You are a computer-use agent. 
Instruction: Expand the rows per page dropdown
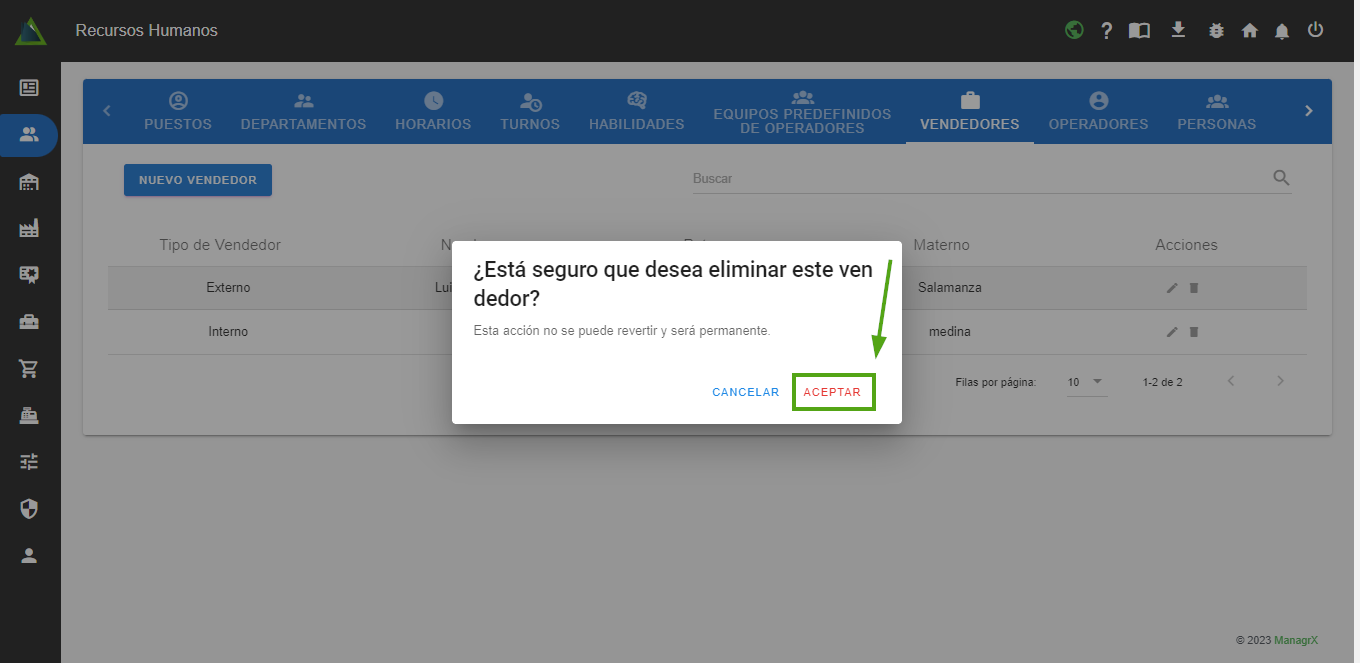point(1086,382)
